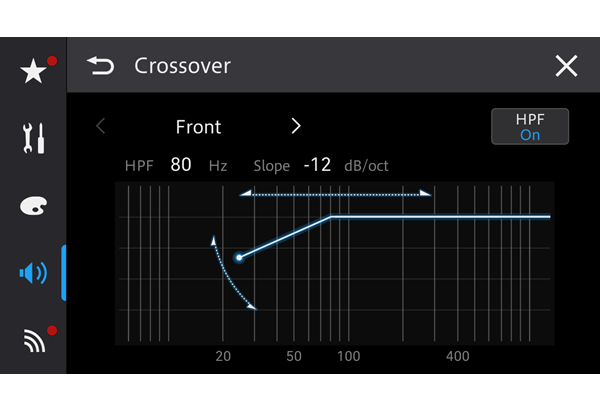Screen dimensions: 600x412
Task: Tap the right arrowhead of frequency guide
Action: 426,193
